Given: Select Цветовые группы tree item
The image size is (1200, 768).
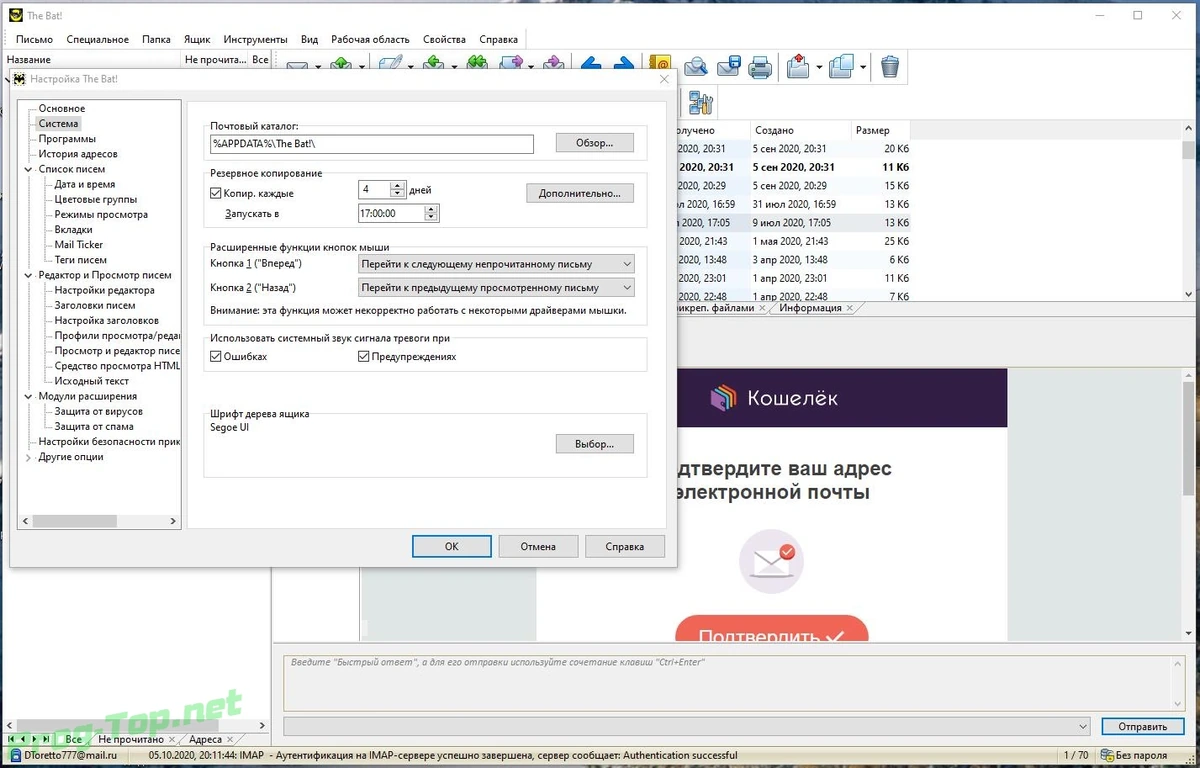Looking at the screenshot, I should [x=96, y=199].
